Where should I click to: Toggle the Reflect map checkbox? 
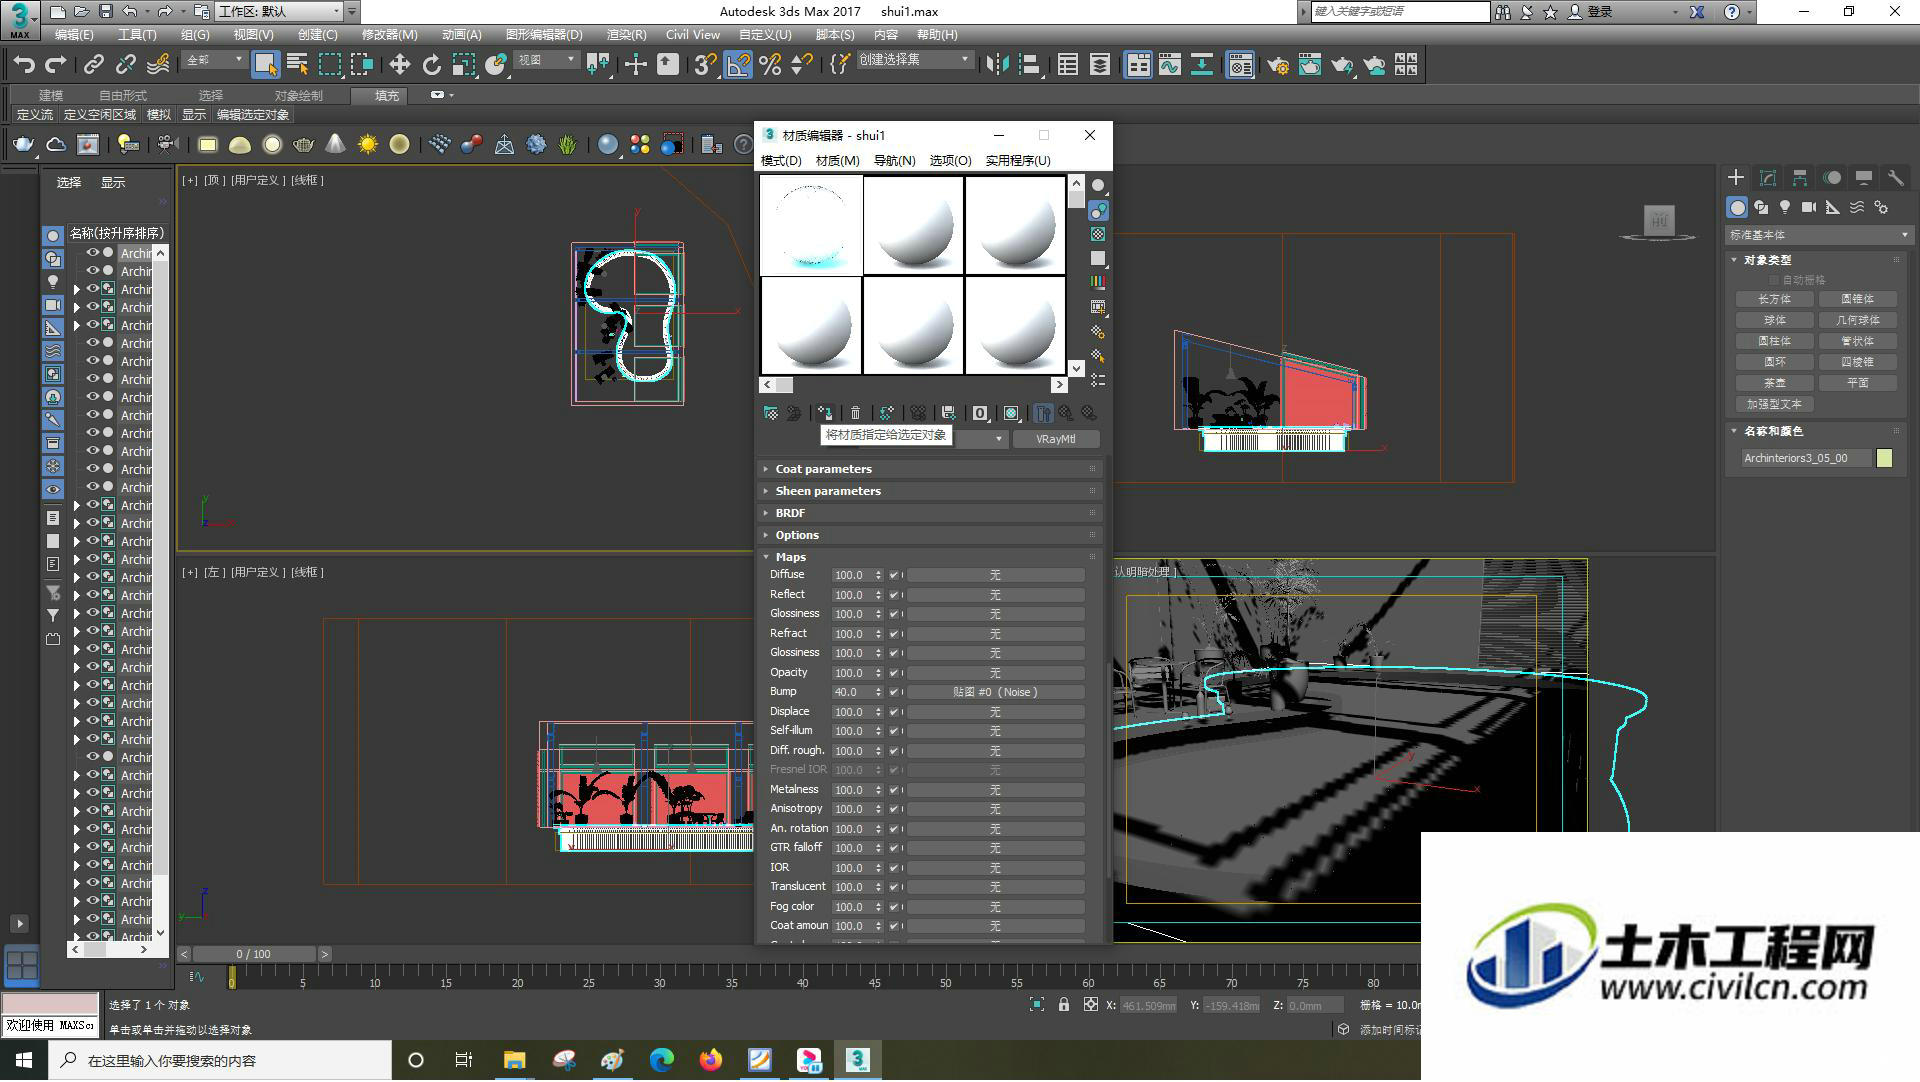894,595
